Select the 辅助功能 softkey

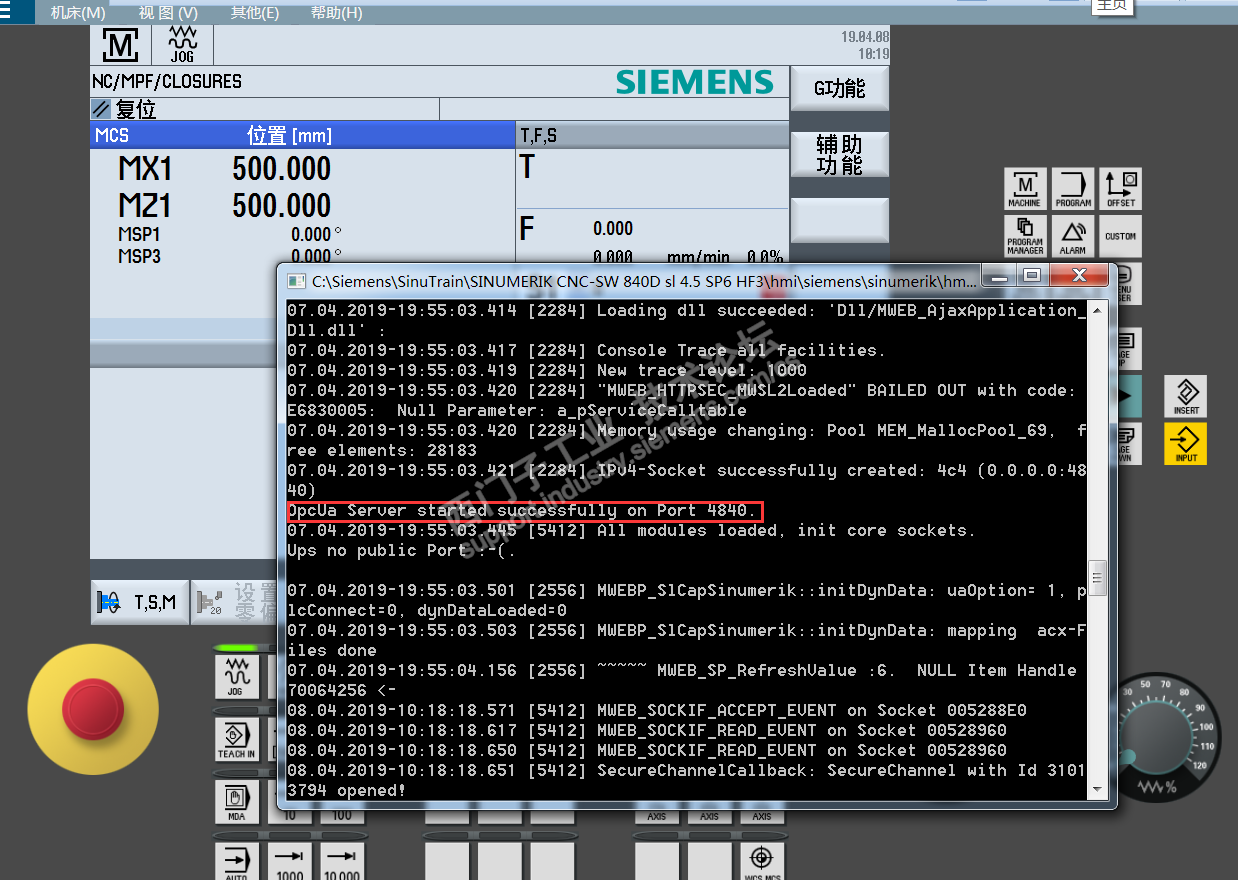click(x=839, y=155)
